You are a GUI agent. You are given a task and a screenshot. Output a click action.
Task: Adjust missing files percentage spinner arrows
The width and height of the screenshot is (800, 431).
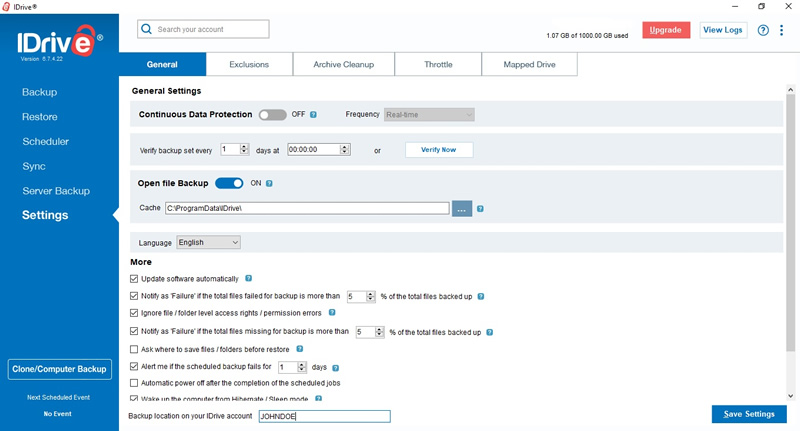tap(379, 332)
